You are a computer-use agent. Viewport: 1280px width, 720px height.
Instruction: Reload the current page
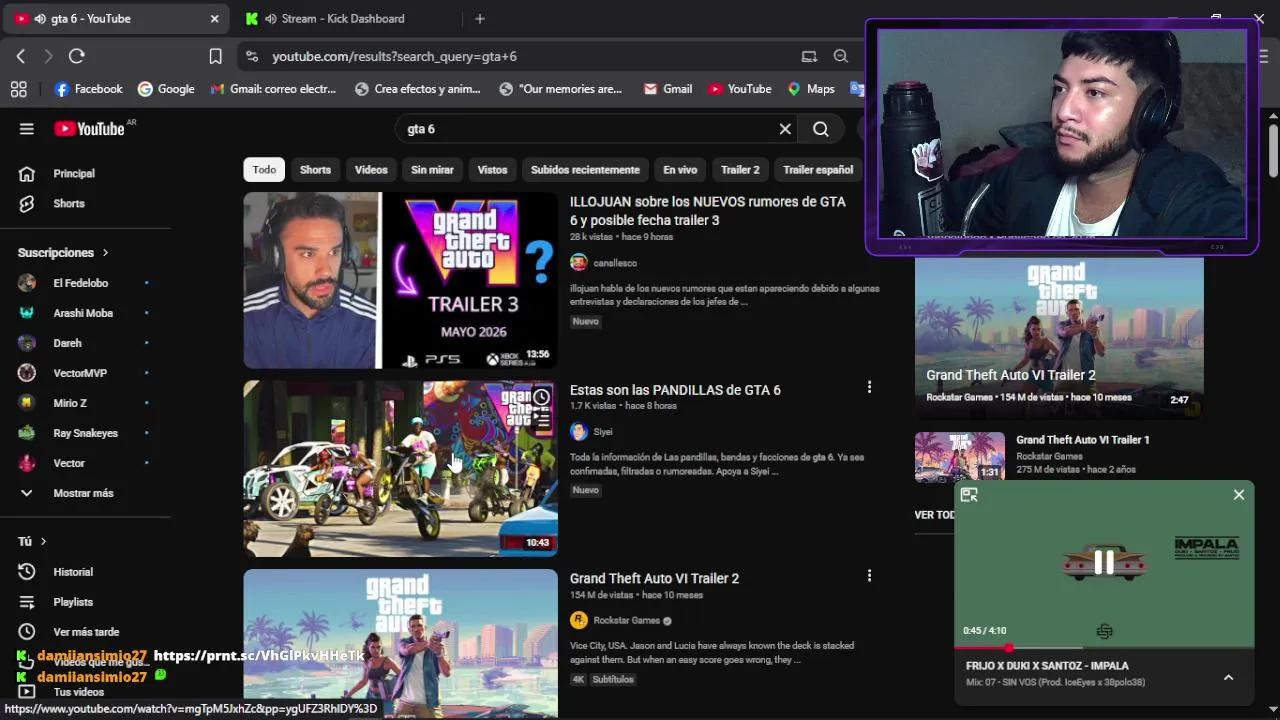(x=76, y=56)
